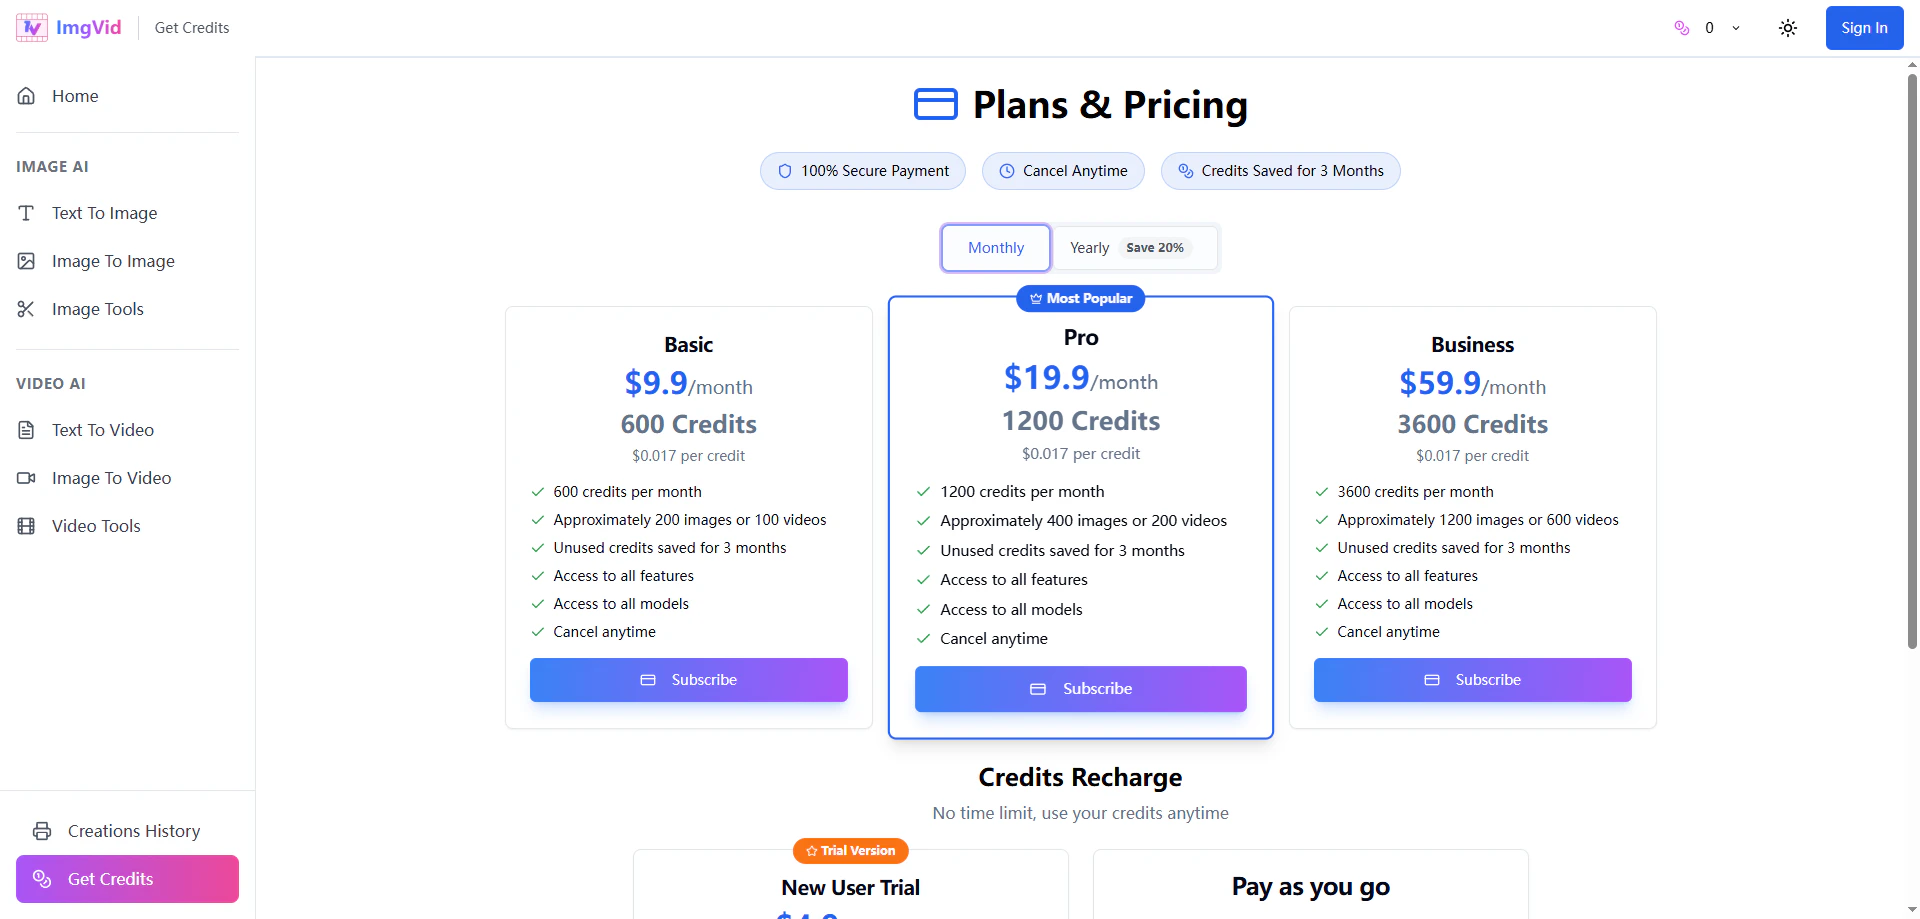Subscribe to the Pro plan
The height and width of the screenshot is (919, 1920).
tap(1080, 689)
